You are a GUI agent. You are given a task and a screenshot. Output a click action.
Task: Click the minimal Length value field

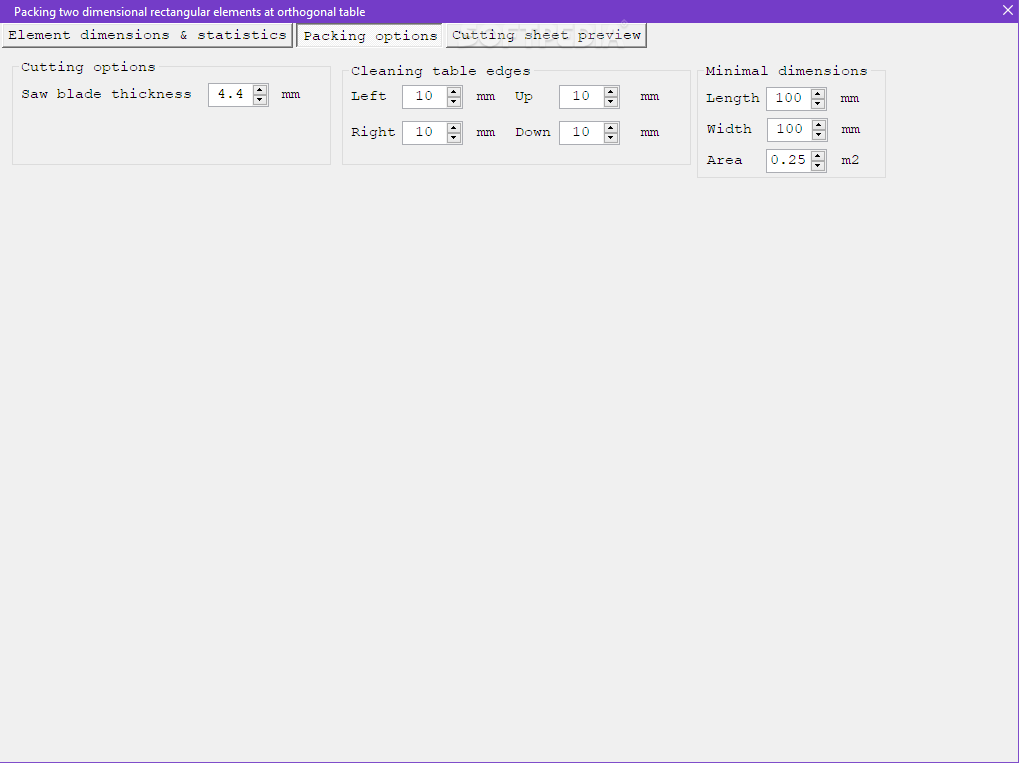pyautogui.click(x=789, y=99)
